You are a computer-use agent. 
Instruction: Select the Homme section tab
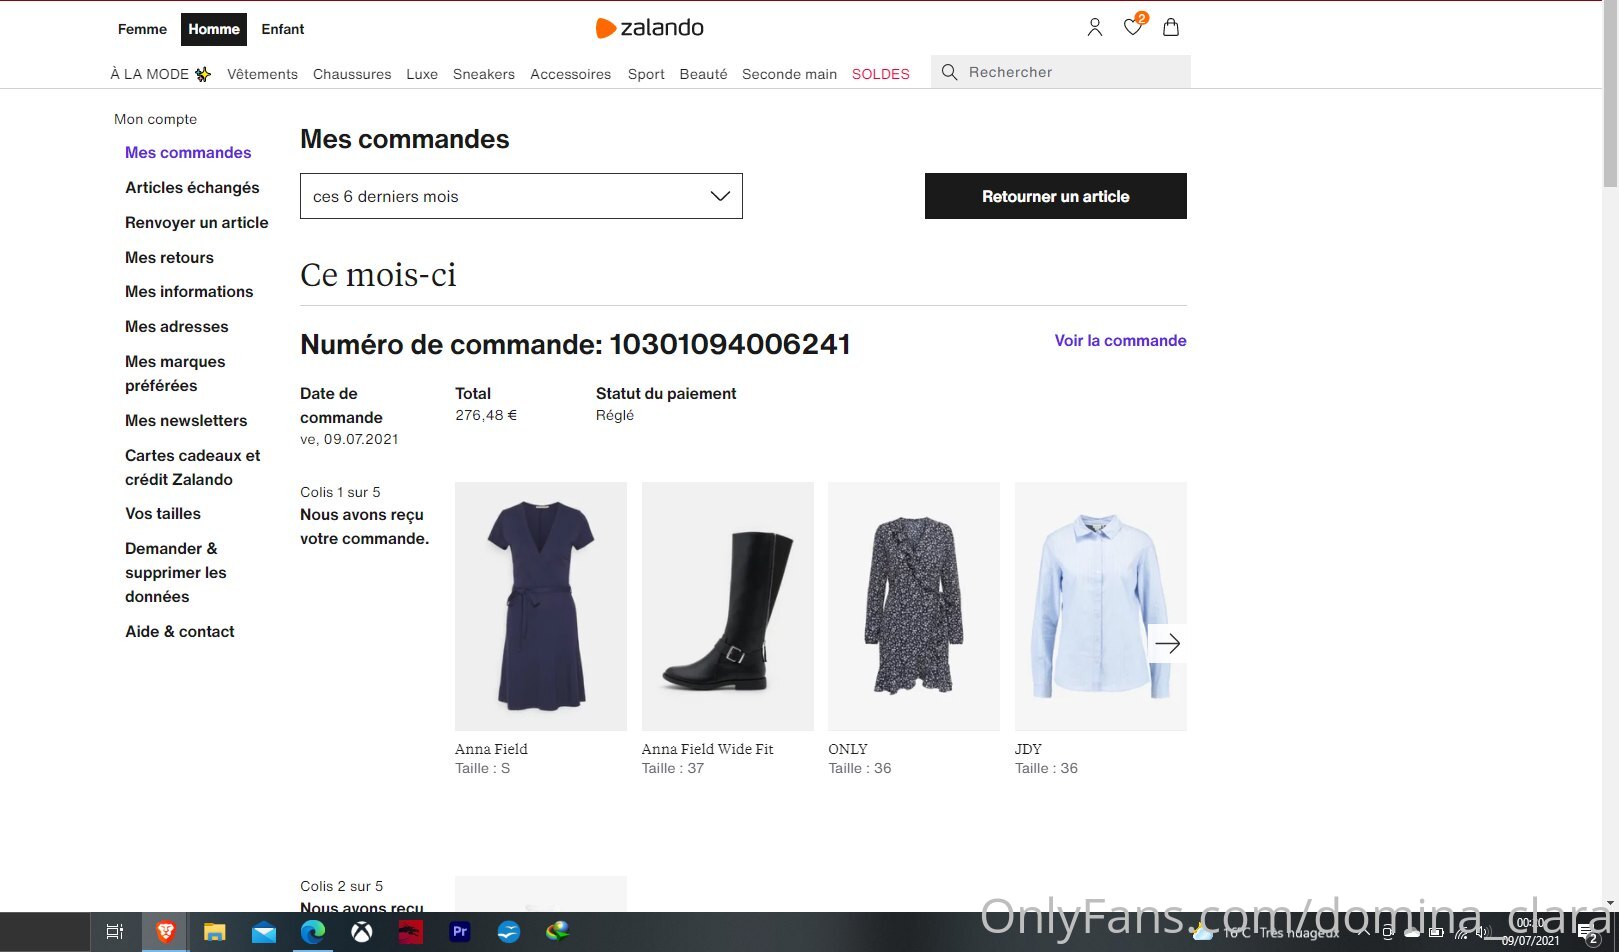point(214,29)
